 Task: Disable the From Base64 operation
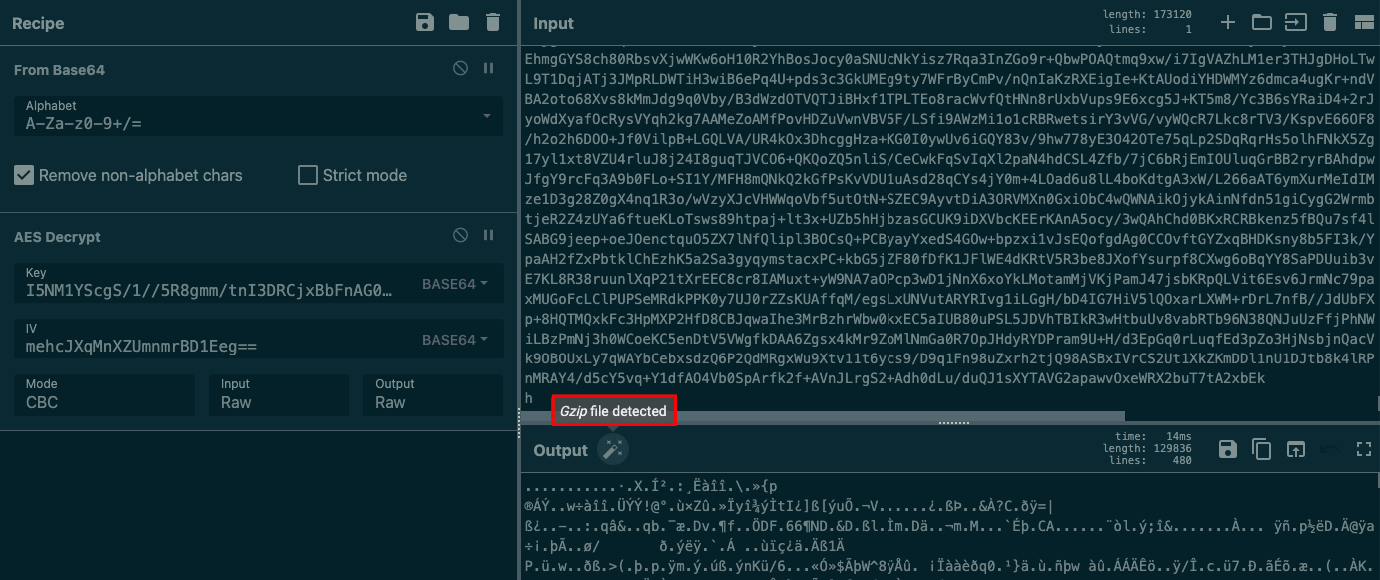tap(460, 69)
